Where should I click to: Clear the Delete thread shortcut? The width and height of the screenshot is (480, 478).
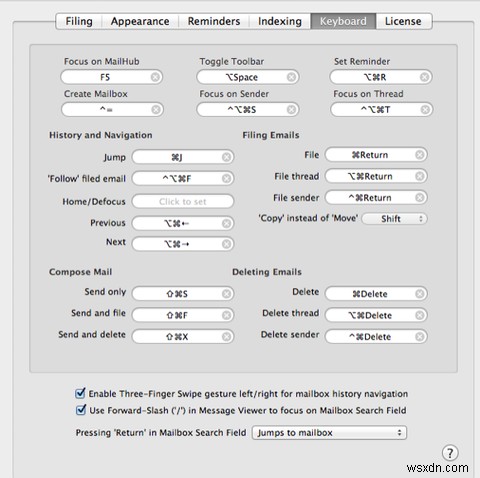(x=420, y=315)
